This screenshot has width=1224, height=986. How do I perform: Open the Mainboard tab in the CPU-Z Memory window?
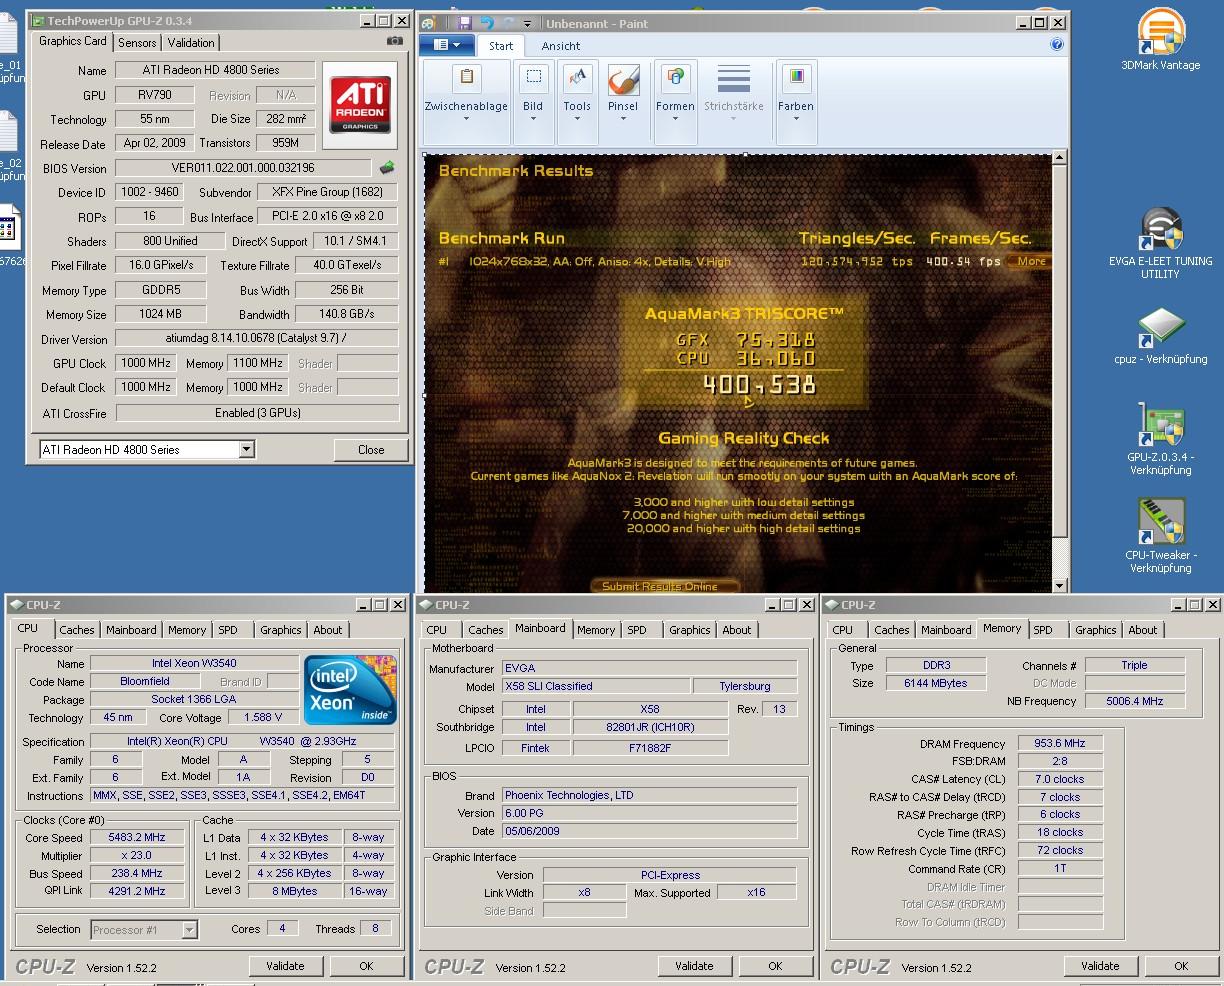tap(946, 630)
